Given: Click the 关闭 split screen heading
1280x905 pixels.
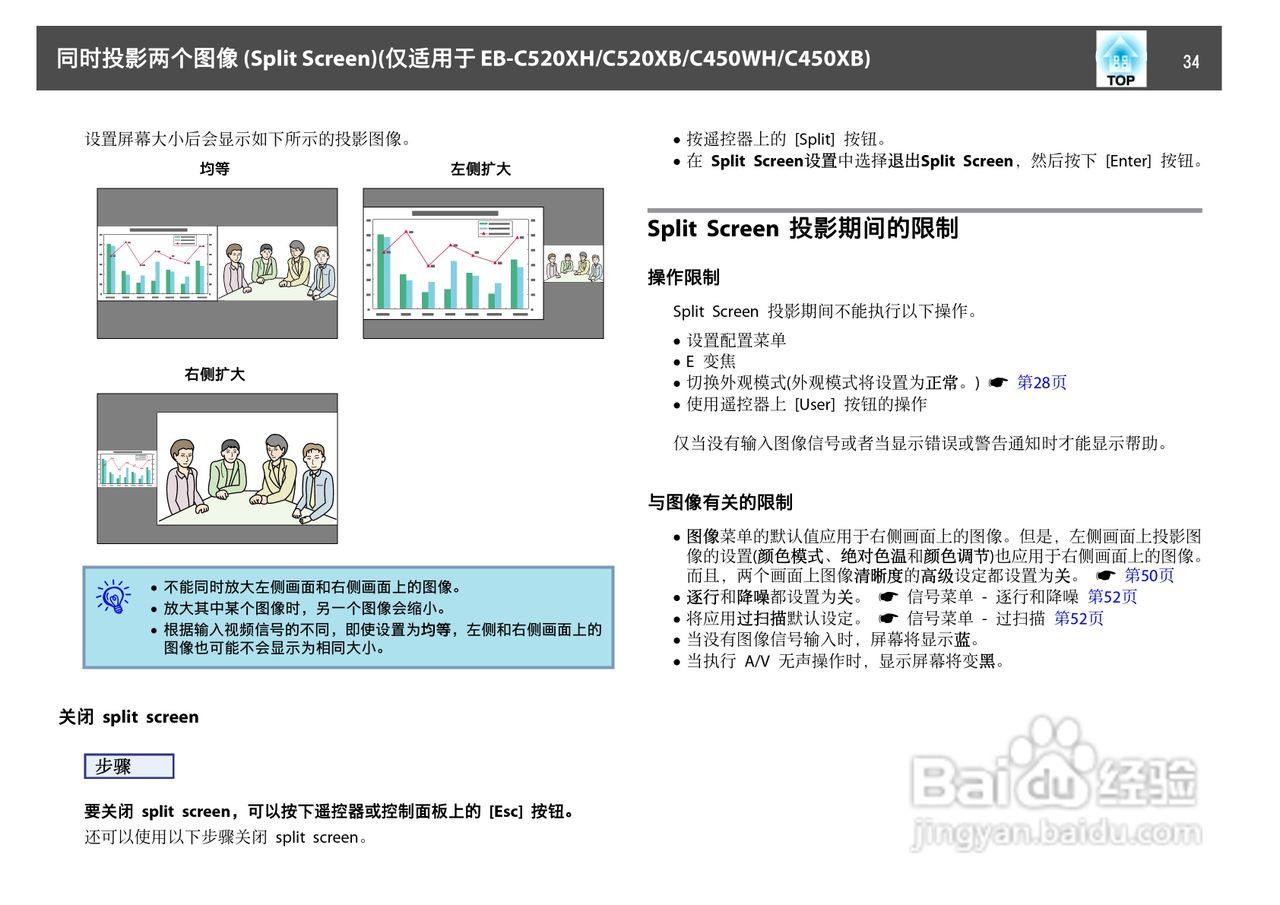Looking at the screenshot, I should [x=129, y=717].
